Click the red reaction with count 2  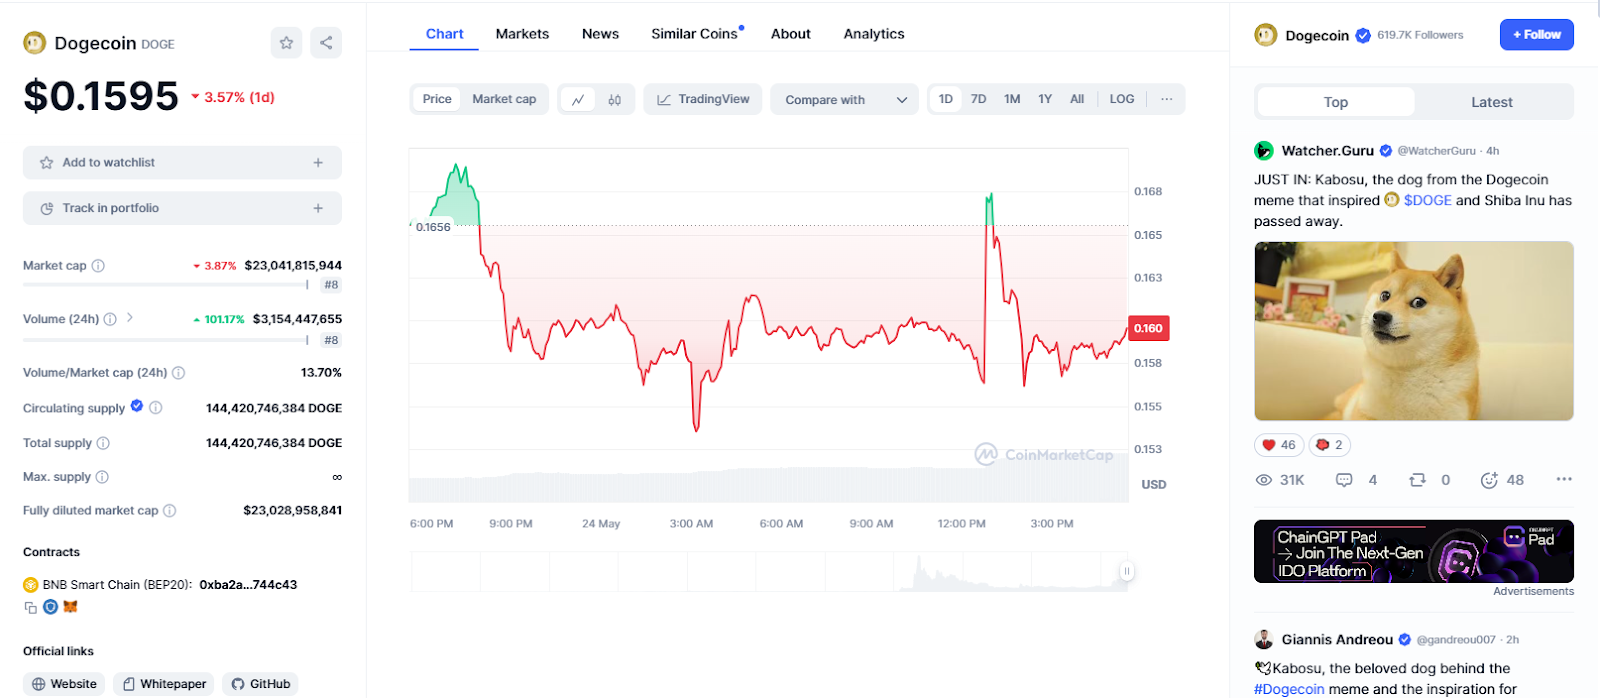point(1330,445)
